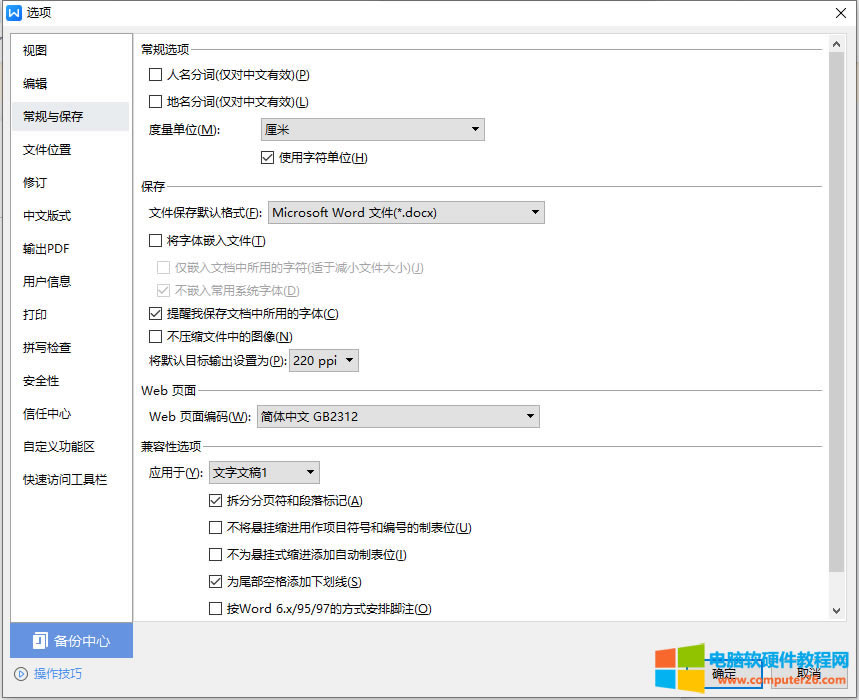Screen dimensions: 859x700
Task: Expand Web 页面编码 dropdown list
Action: [x=397, y=416]
